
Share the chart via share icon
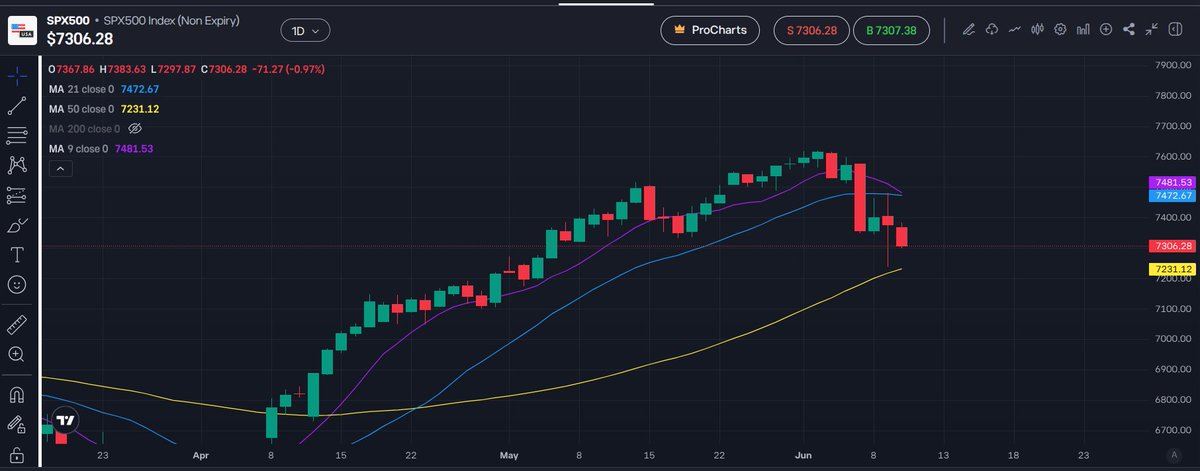pyautogui.click(x=1129, y=30)
